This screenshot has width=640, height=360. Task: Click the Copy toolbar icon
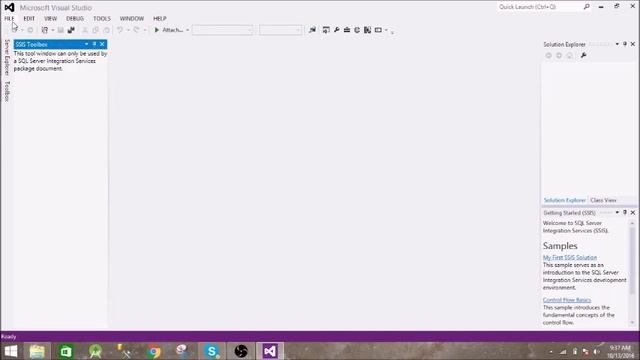[x=96, y=30]
